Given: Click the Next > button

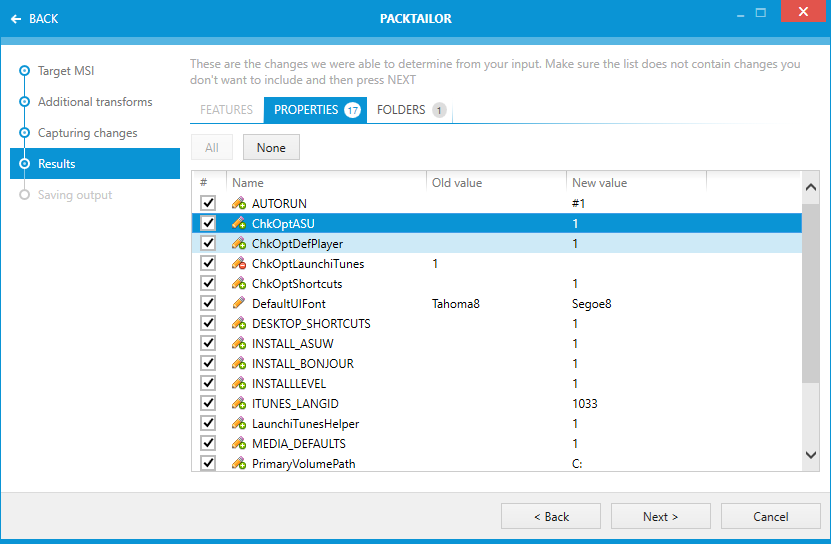Looking at the screenshot, I should pyautogui.click(x=660, y=516).
